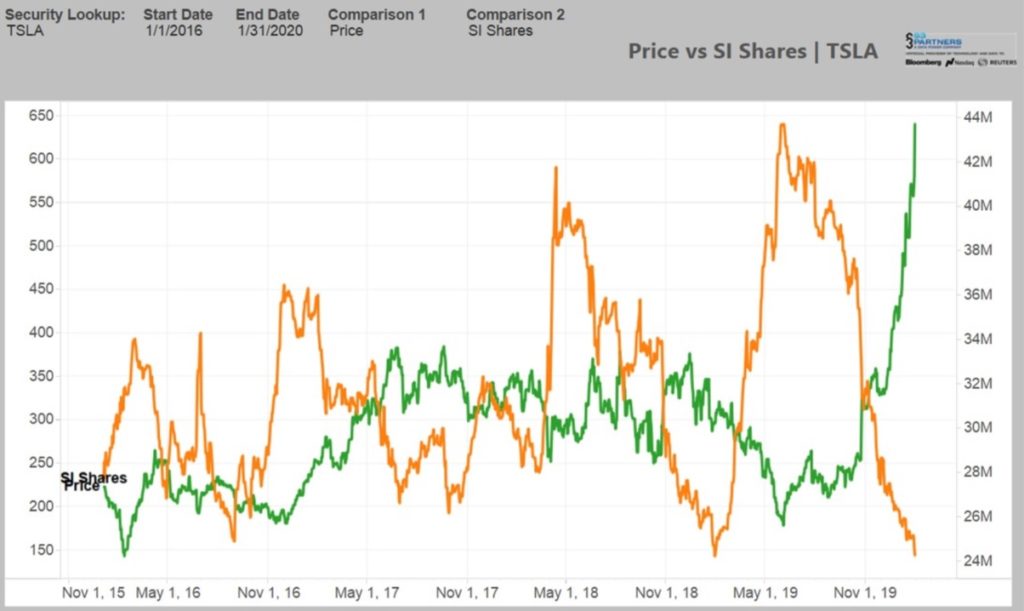Click the 44M tick on the shares axis
This screenshot has width=1024, height=611.
978,118
